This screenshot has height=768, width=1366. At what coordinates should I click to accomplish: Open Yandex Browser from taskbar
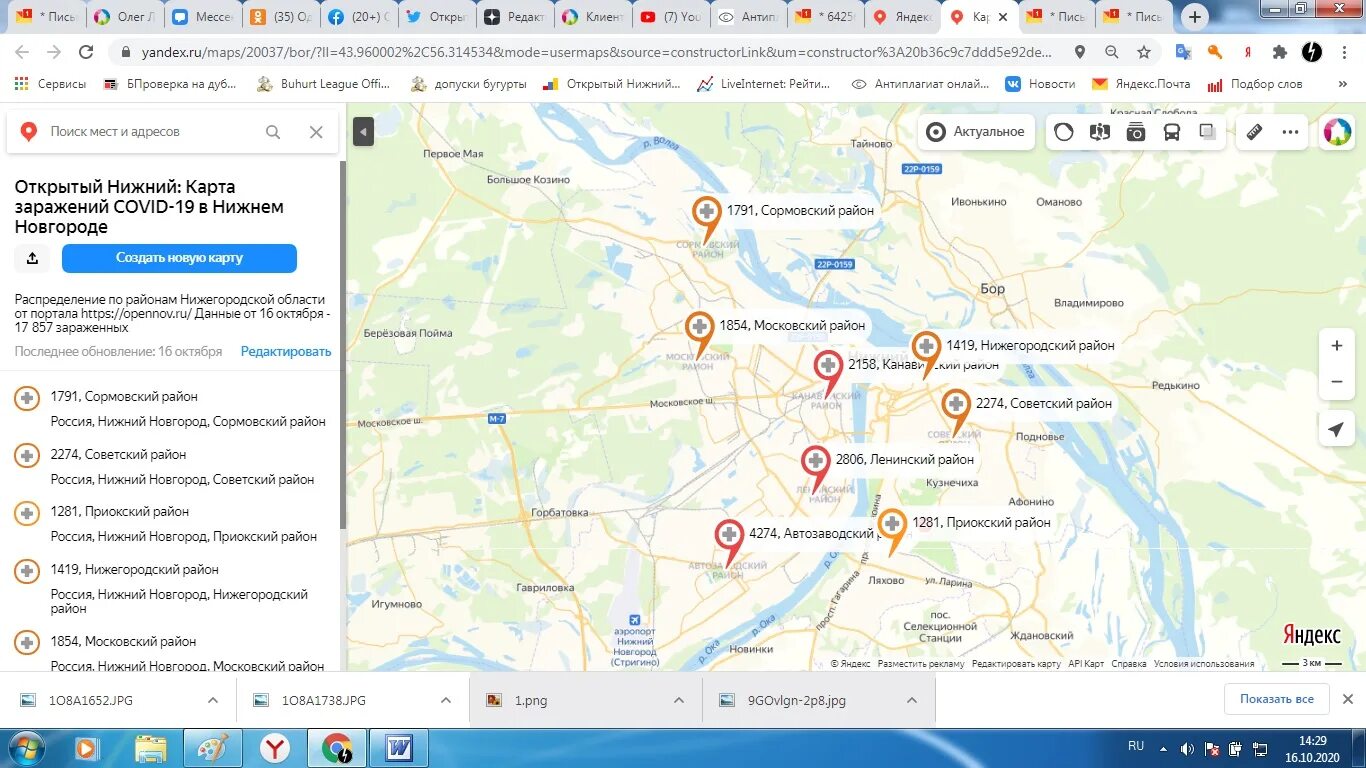coord(275,748)
